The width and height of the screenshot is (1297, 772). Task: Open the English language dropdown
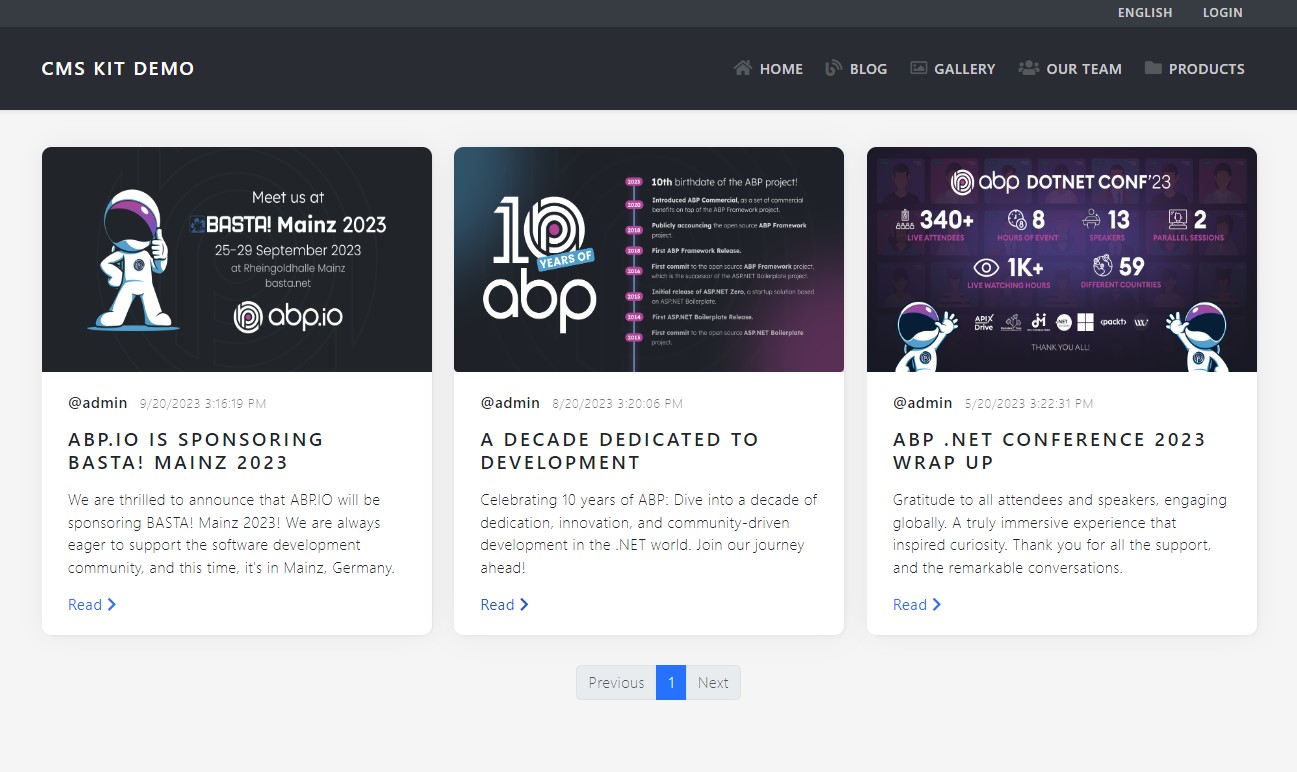pyautogui.click(x=1144, y=13)
